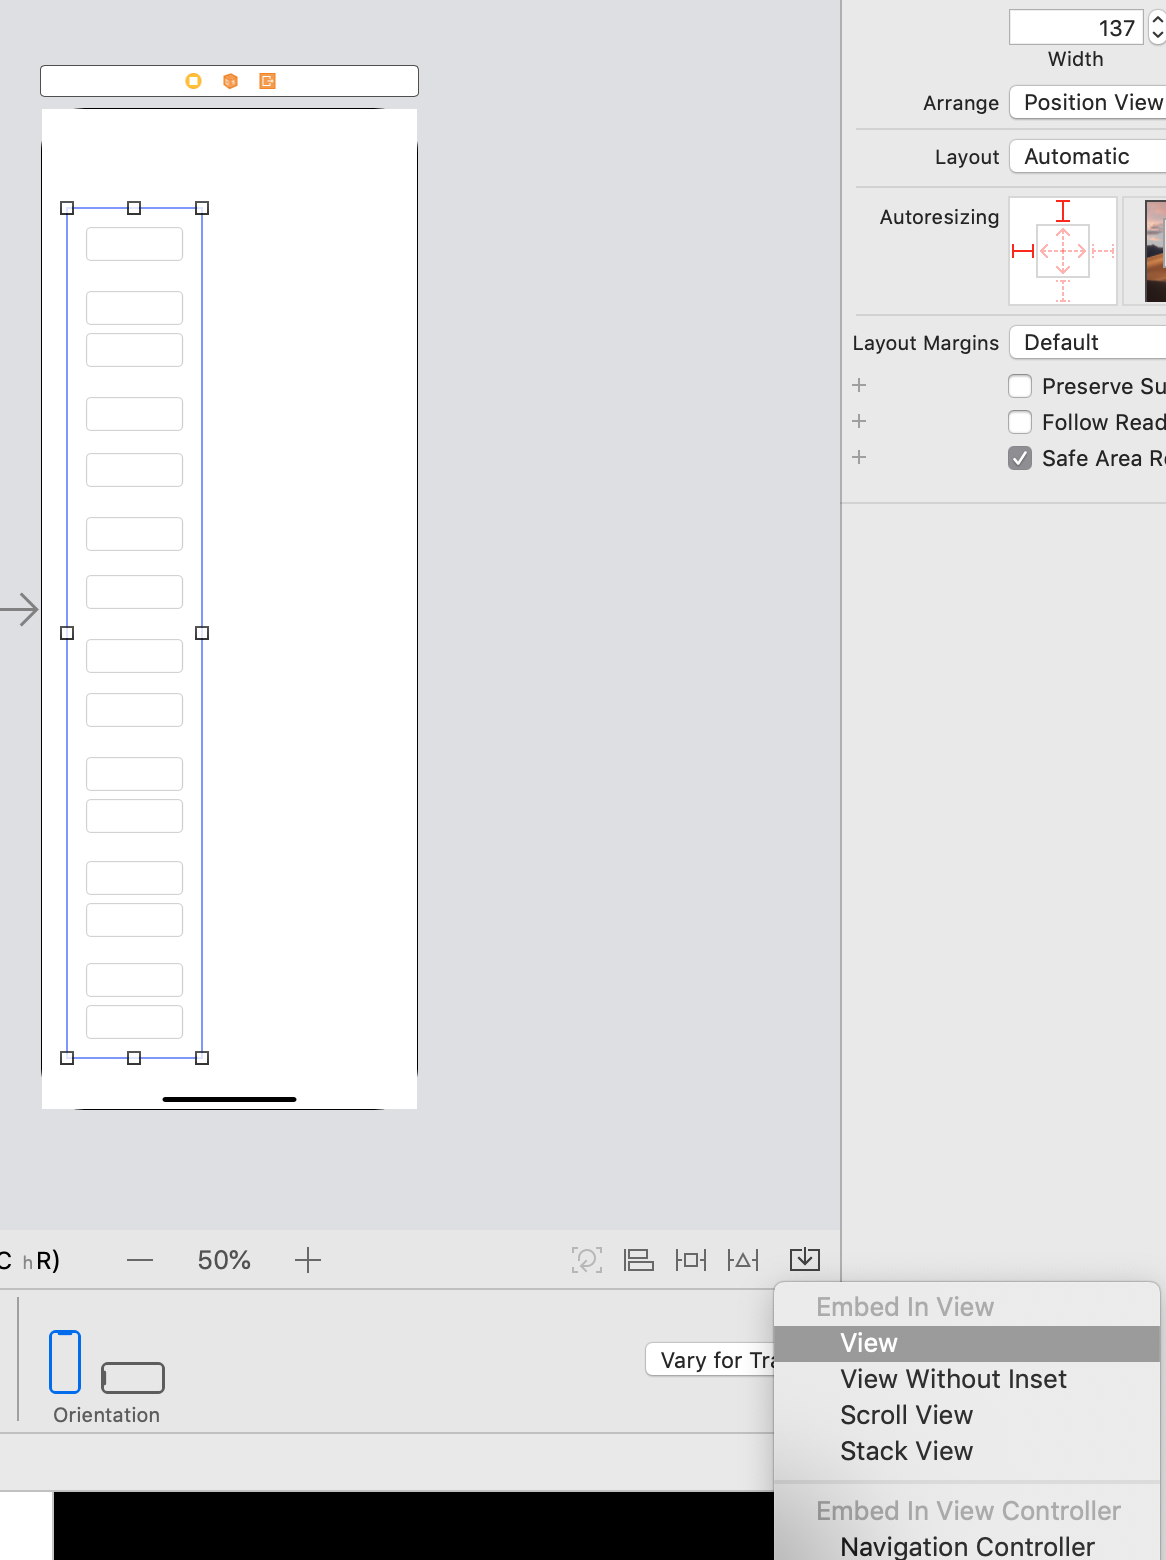Select the View Controller yellow circle icon
Viewport: 1166px width, 1560px height.
(192, 81)
